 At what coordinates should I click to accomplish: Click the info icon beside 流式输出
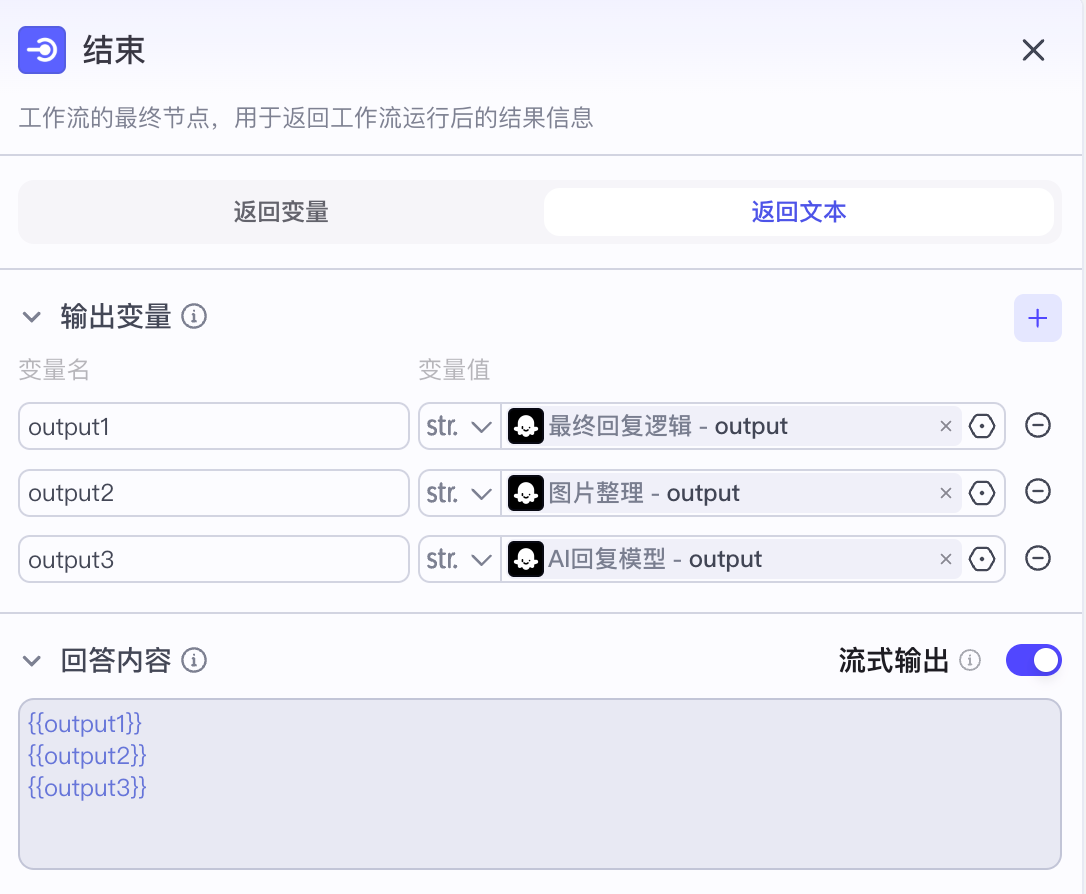(x=970, y=660)
